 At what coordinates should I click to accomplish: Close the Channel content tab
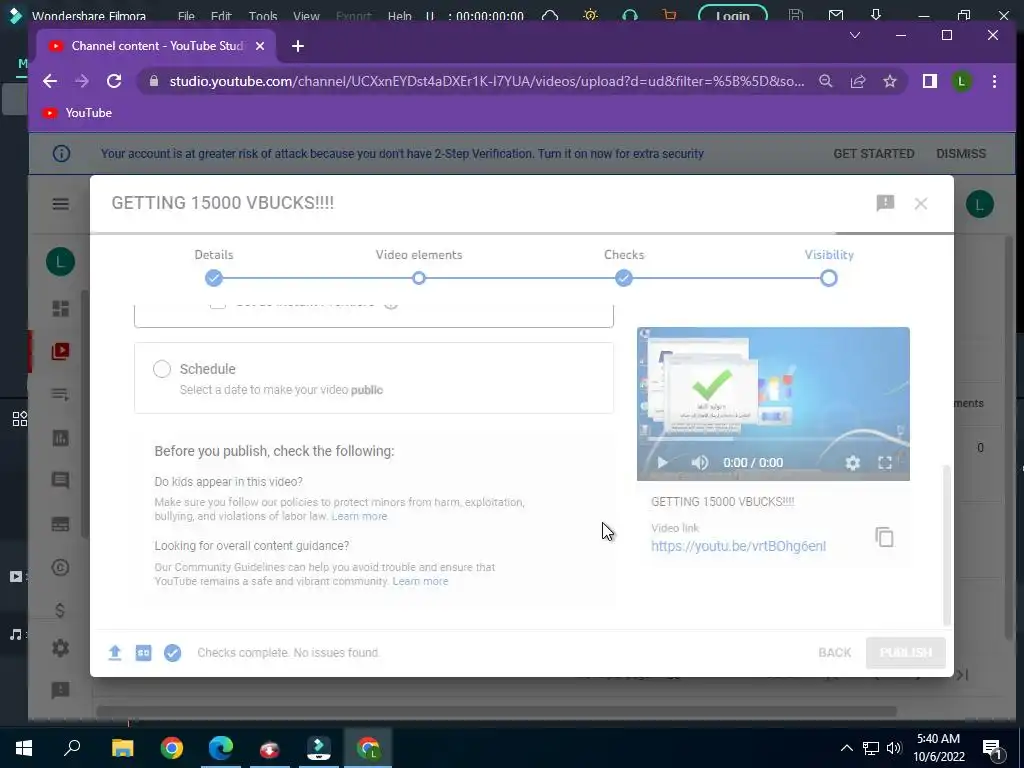260,46
